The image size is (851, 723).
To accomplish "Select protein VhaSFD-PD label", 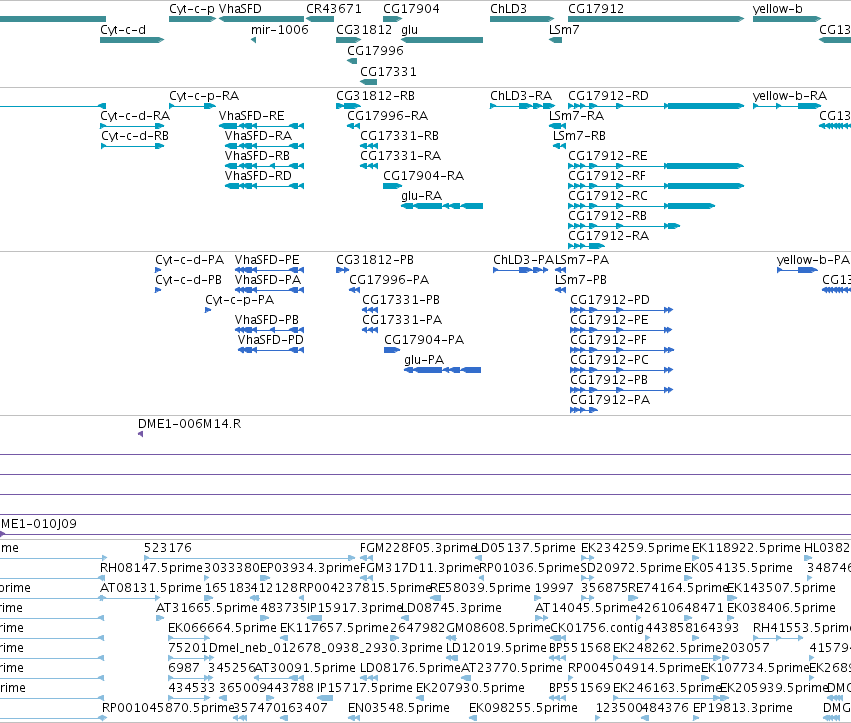I will click(x=270, y=340).
